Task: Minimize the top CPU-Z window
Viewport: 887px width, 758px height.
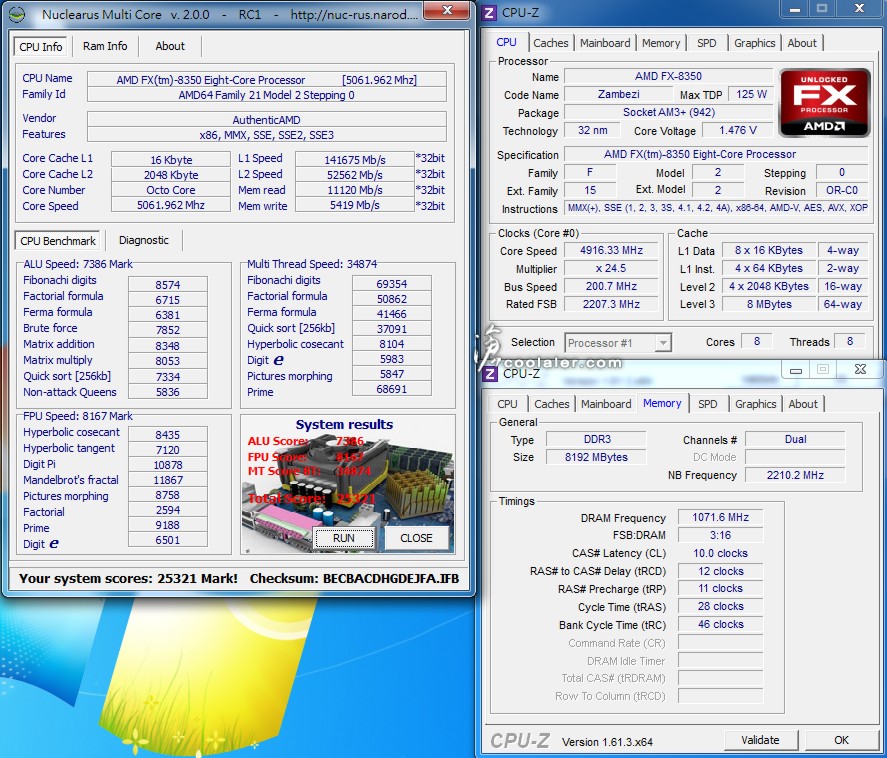Action: 794,8
